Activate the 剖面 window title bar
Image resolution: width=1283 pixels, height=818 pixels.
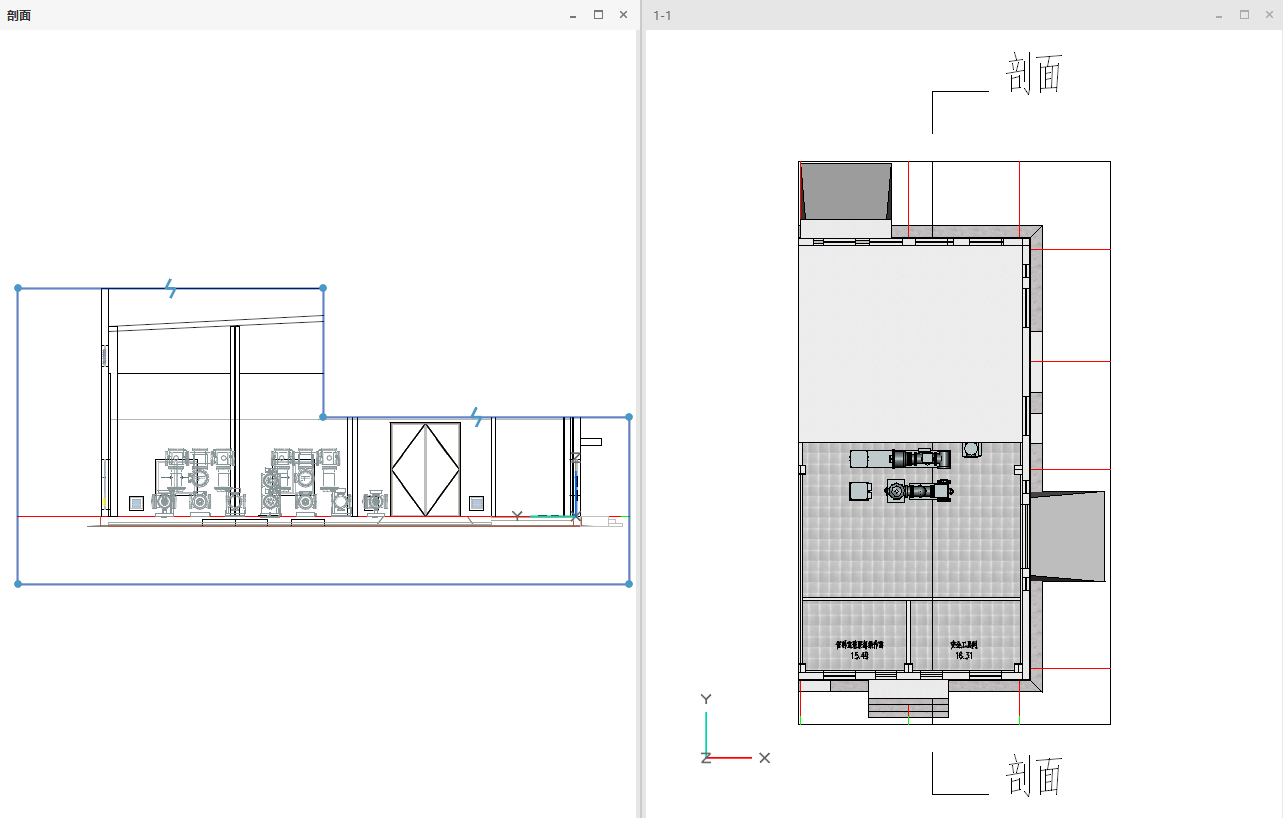point(280,15)
